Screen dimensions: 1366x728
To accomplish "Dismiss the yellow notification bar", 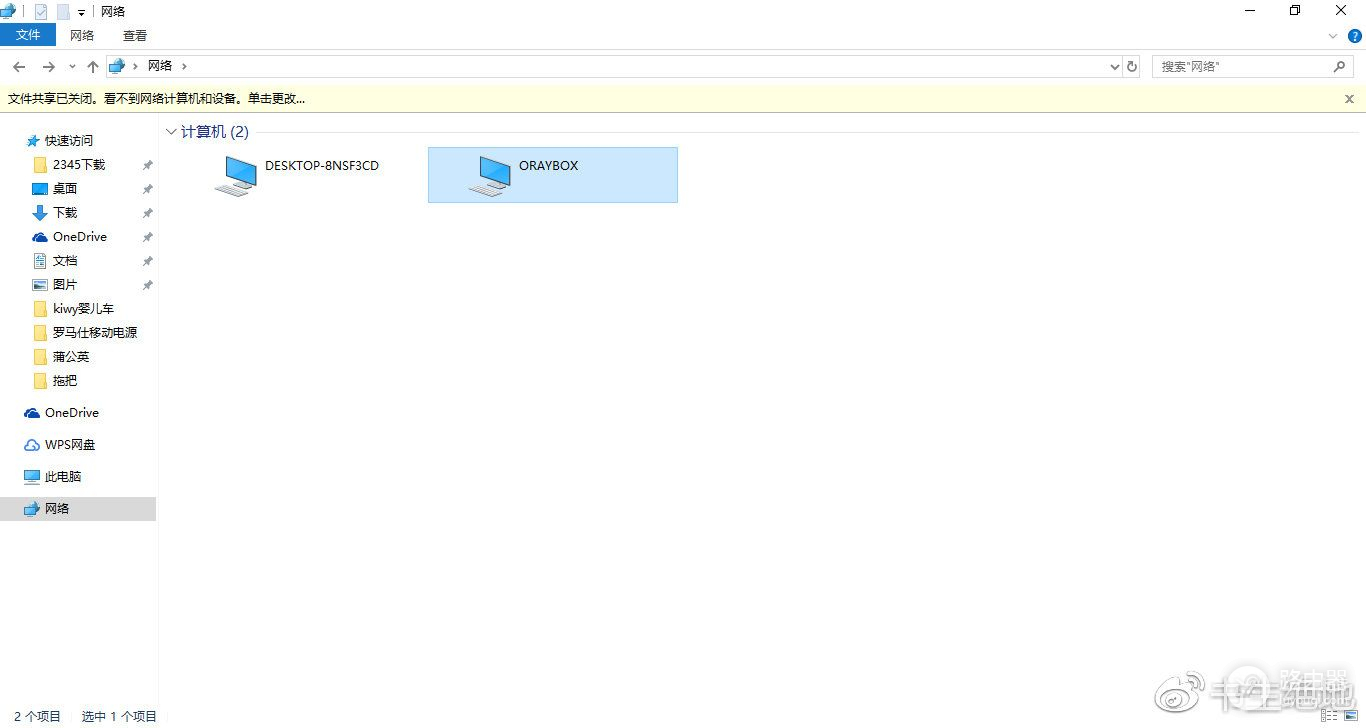I will pos(1349,98).
